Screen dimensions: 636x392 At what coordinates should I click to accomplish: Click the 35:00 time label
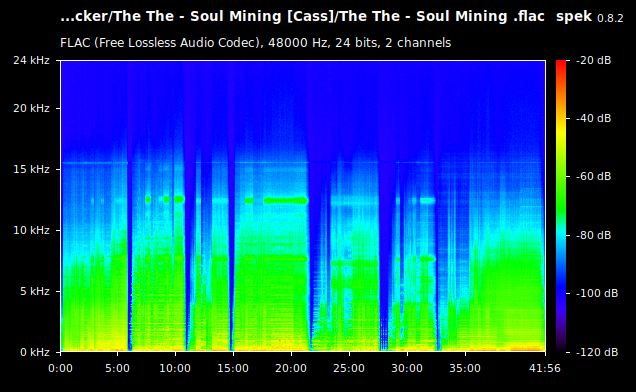[465, 368]
